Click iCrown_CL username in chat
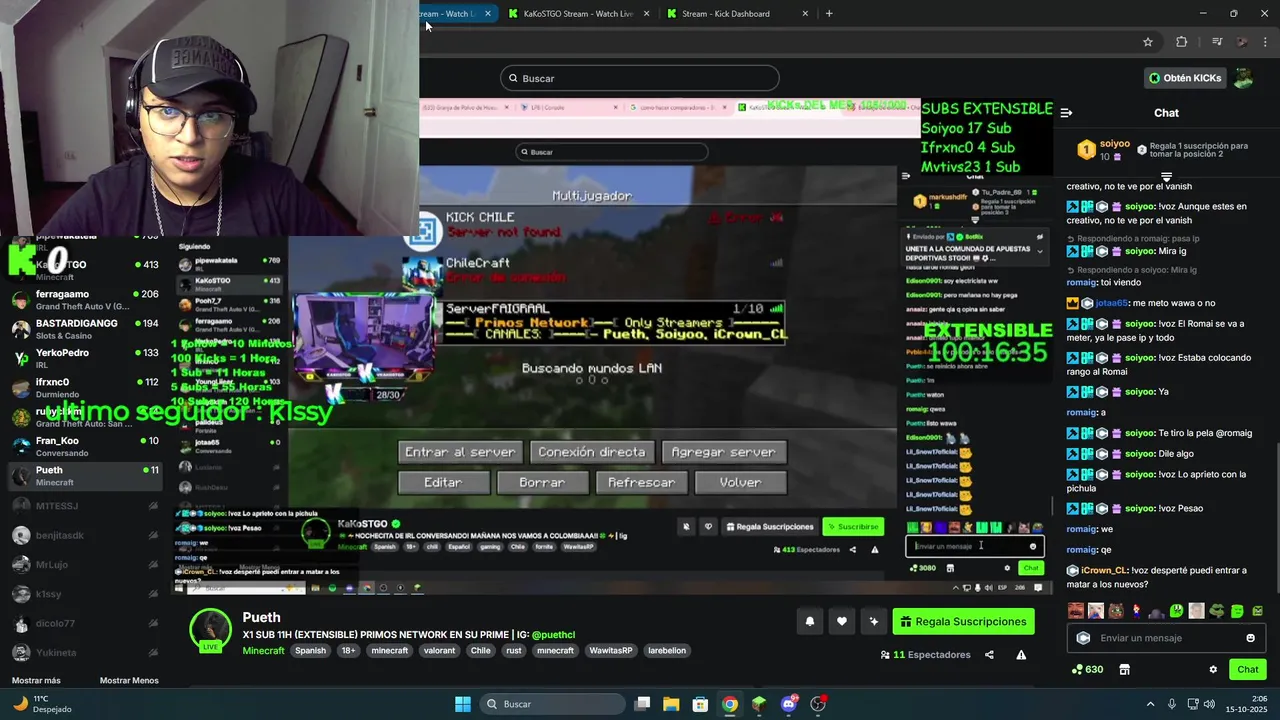The width and height of the screenshot is (1280, 720). (1104, 570)
